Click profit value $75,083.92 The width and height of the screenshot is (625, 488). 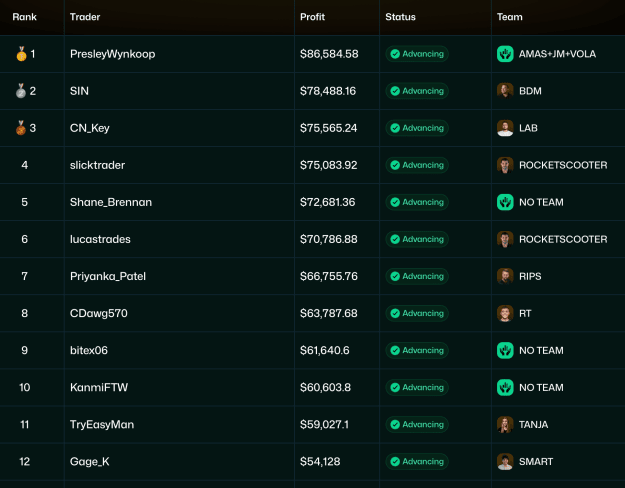(x=329, y=165)
